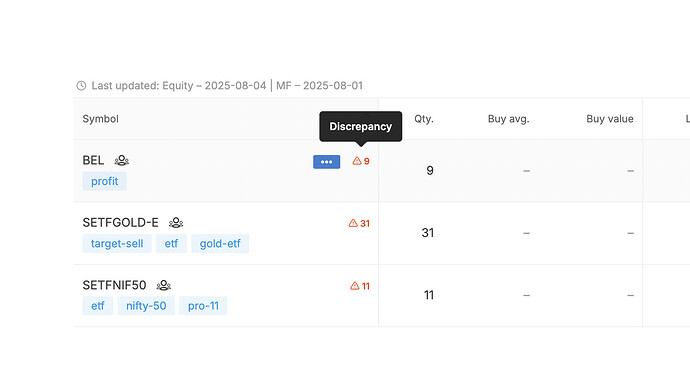Click the gold-etf tag
Viewport: 690px width, 371px height.
(x=220, y=243)
